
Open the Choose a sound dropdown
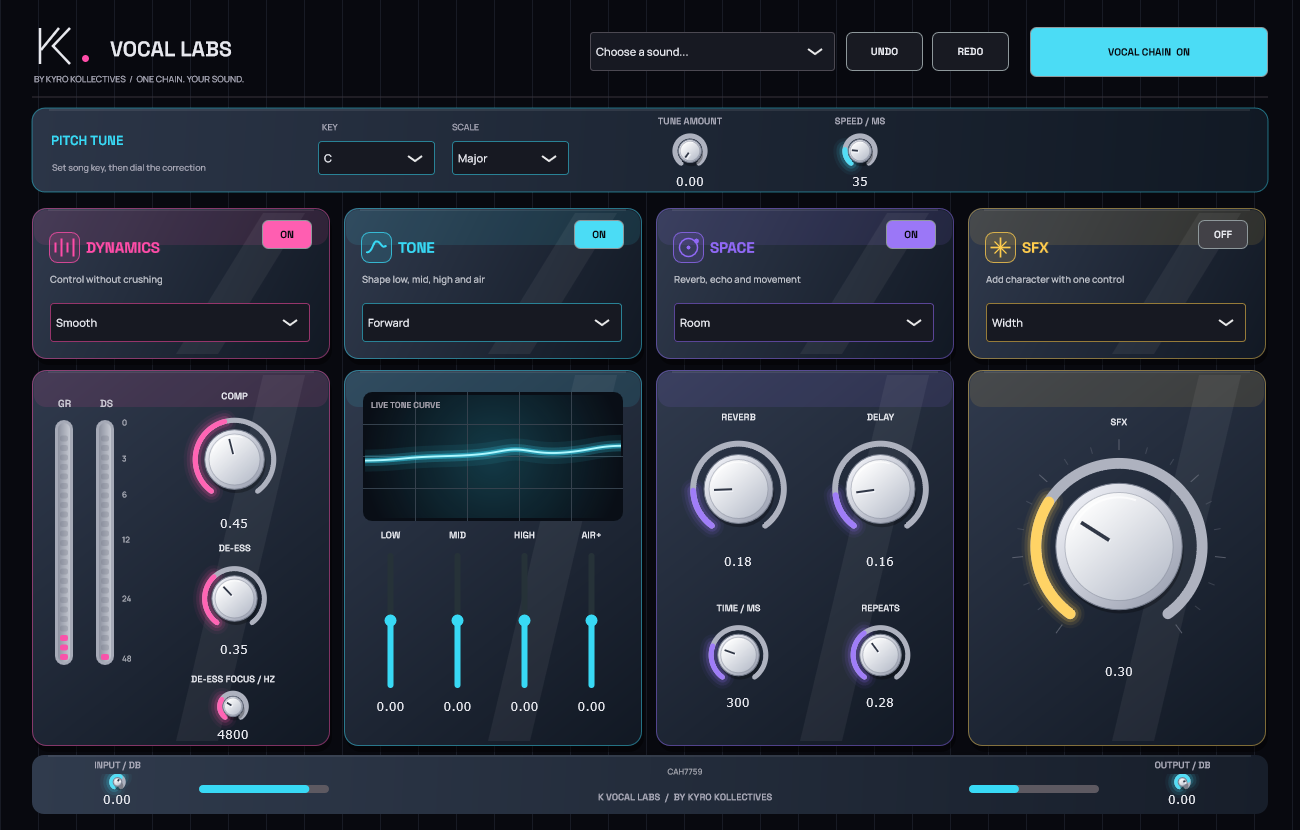coord(712,52)
